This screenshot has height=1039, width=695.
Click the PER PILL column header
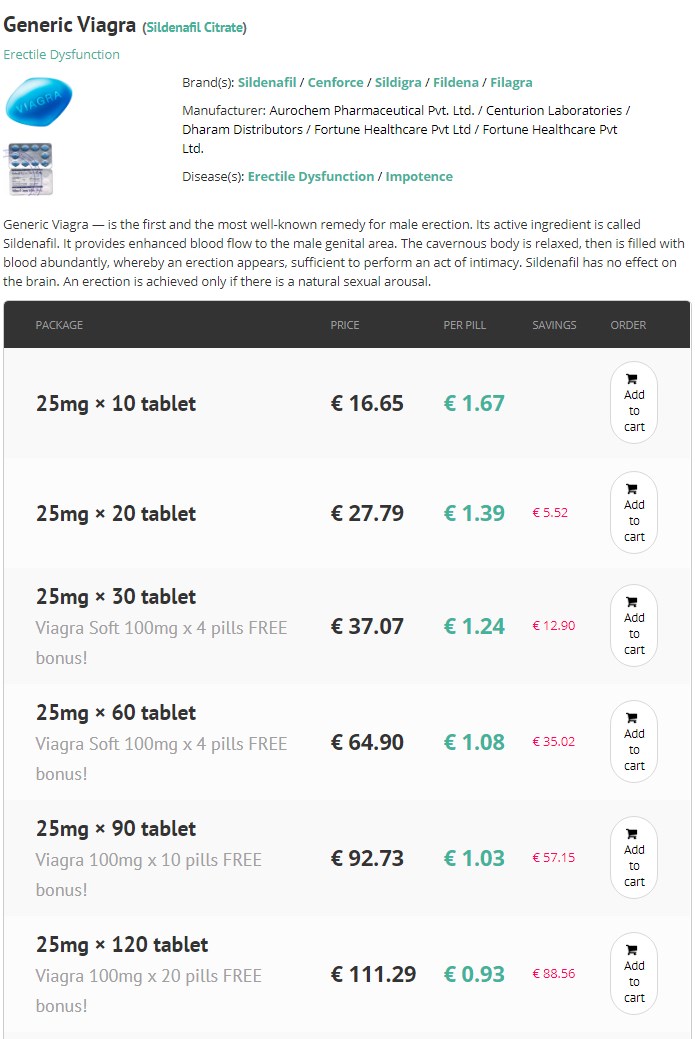pyautogui.click(x=464, y=325)
